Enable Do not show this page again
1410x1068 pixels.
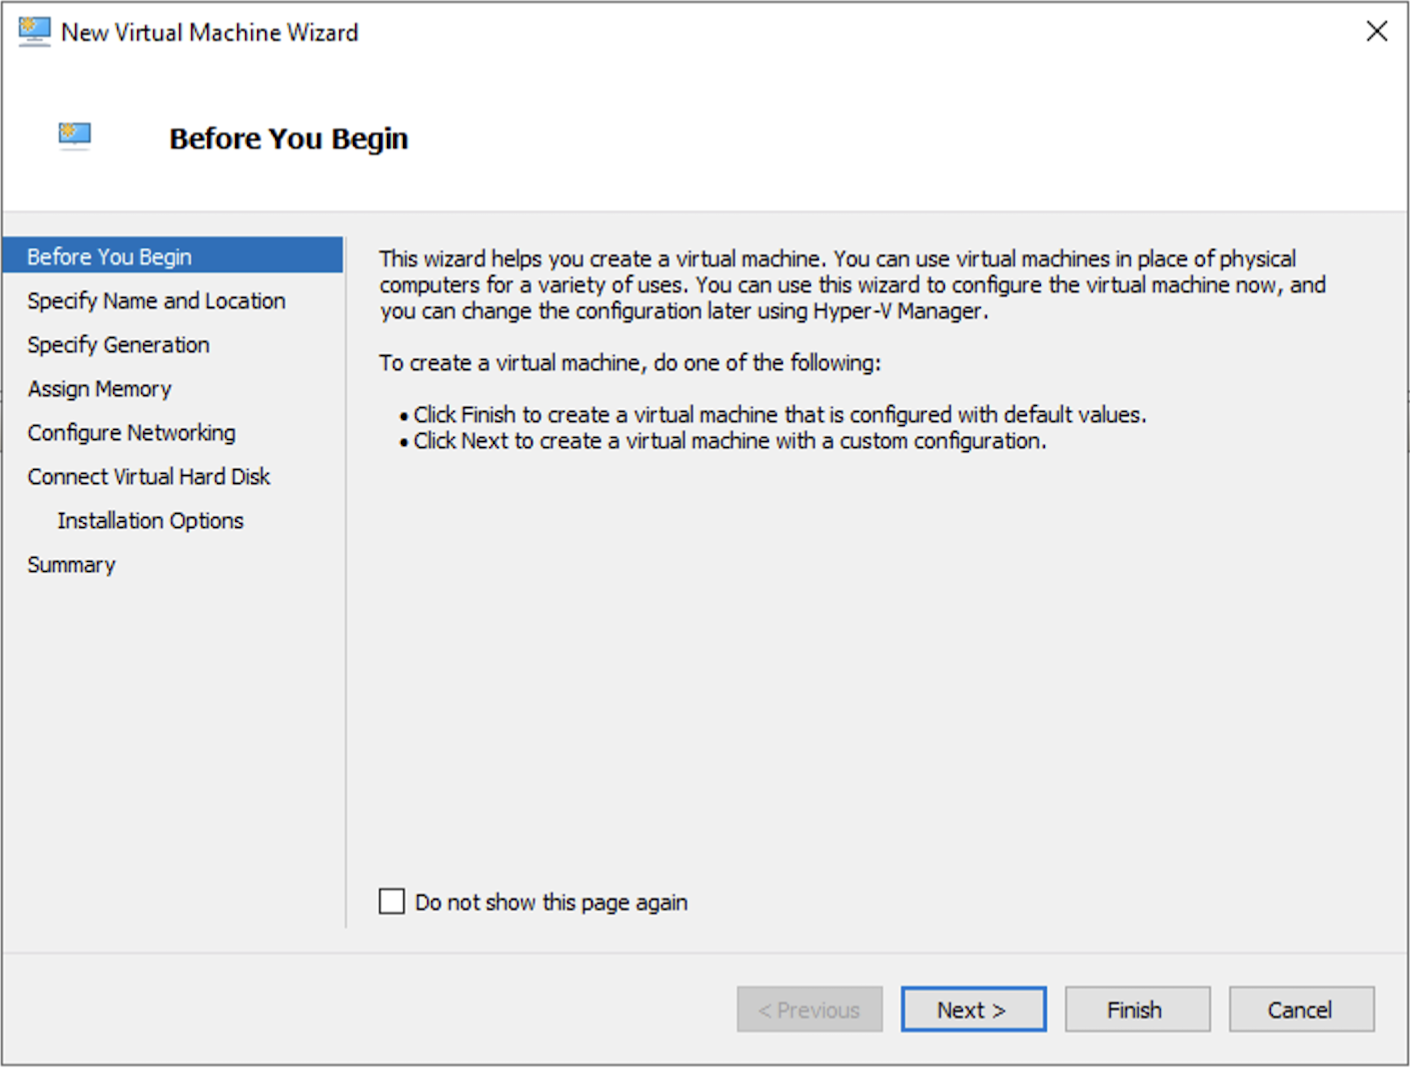click(391, 901)
